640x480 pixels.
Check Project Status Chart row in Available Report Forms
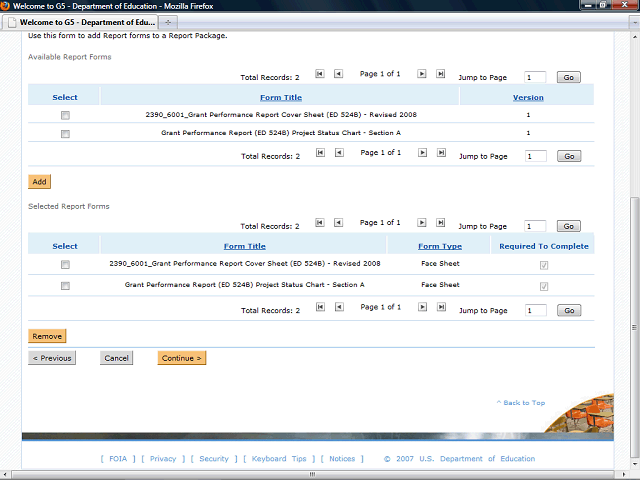coord(65,134)
